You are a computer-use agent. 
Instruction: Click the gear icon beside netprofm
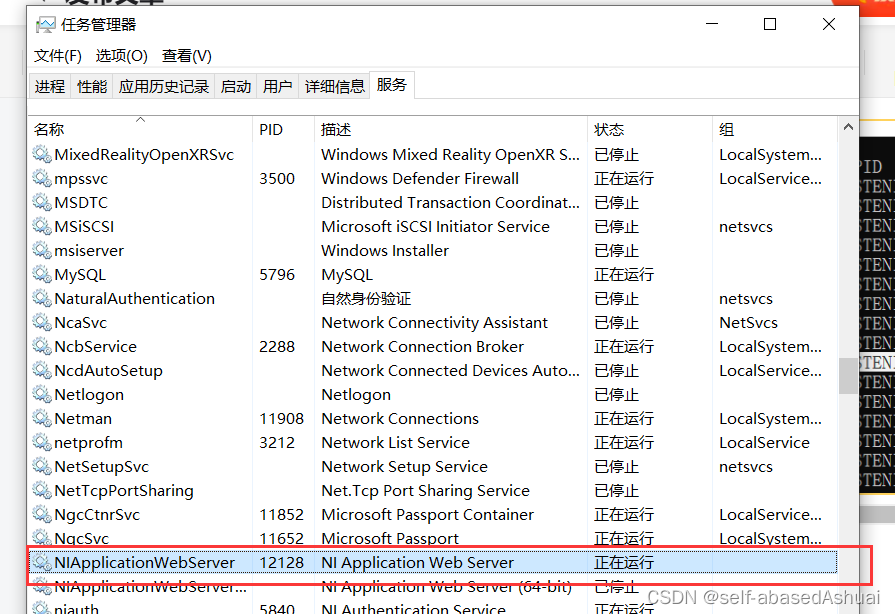click(42, 442)
